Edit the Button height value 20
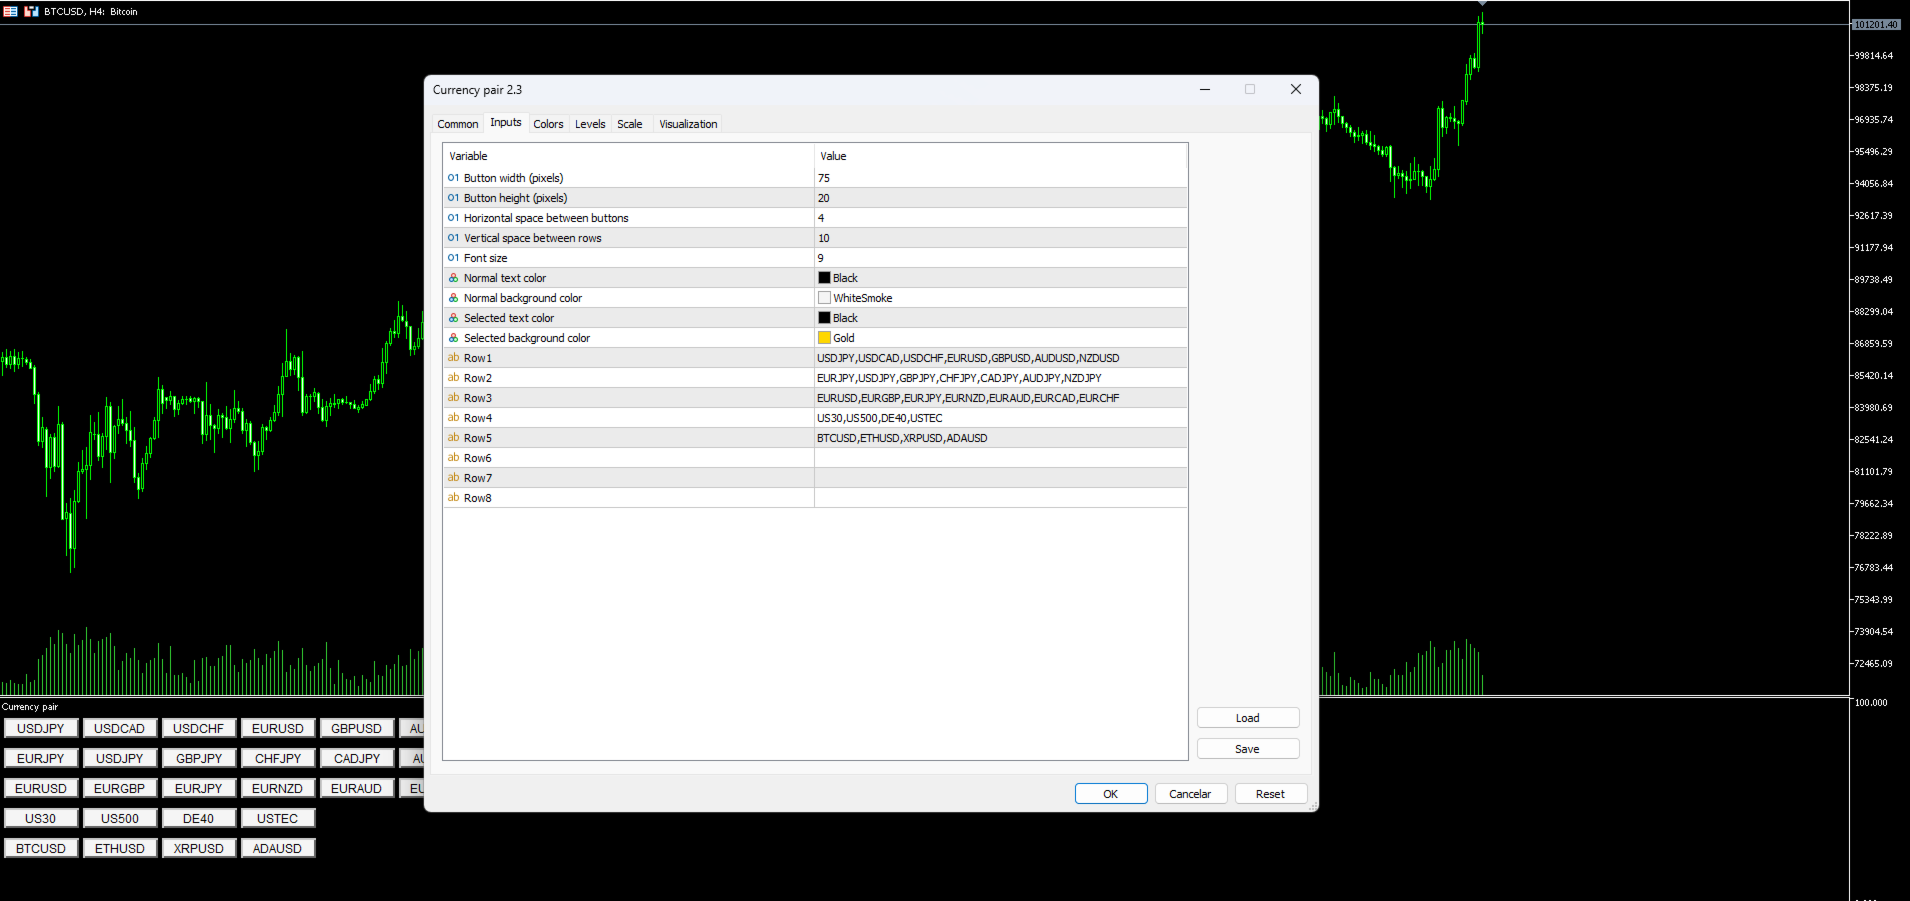The image size is (1910, 901). click(x=1001, y=198)
